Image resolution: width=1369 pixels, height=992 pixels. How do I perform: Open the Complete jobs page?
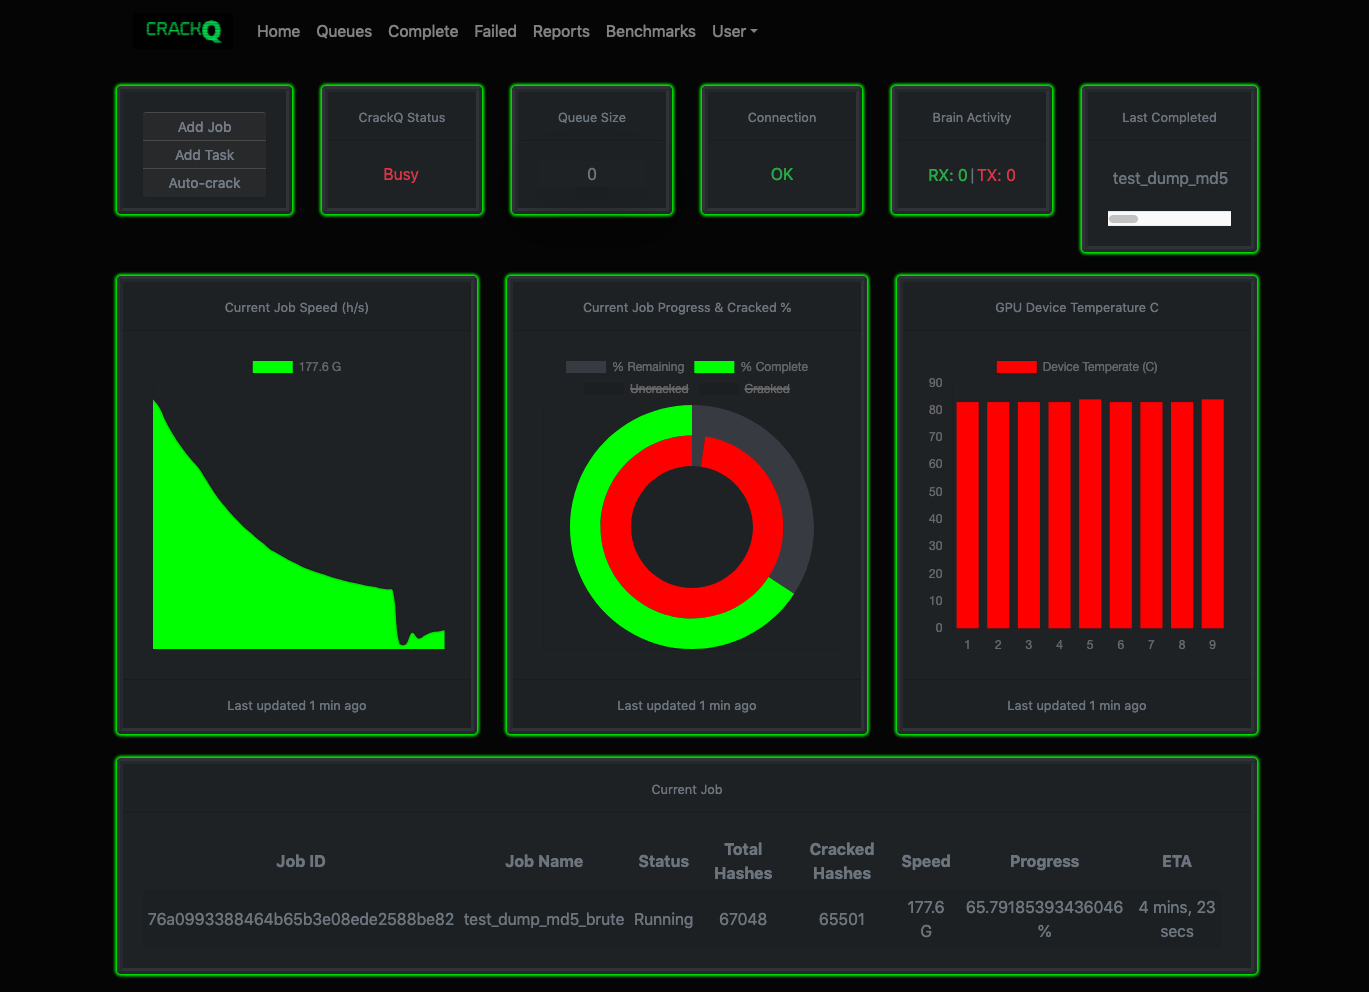[423, 31]
